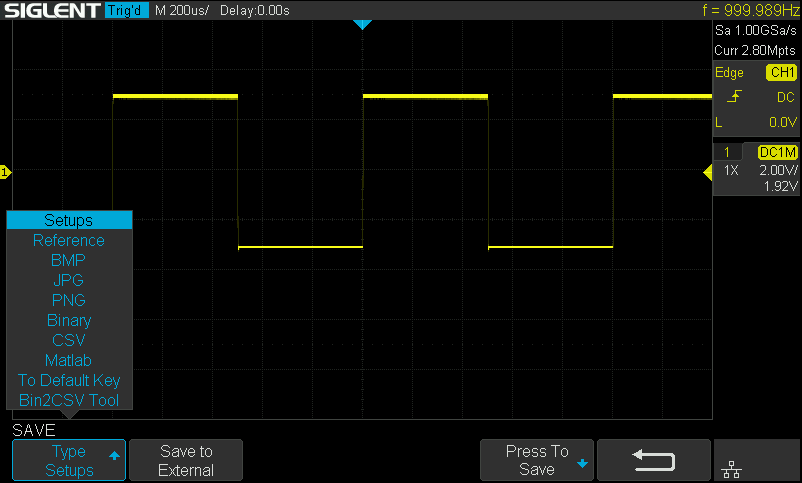Choose CSV in the save type menu
The image size is (802, 483).
(x=69, y=340)
